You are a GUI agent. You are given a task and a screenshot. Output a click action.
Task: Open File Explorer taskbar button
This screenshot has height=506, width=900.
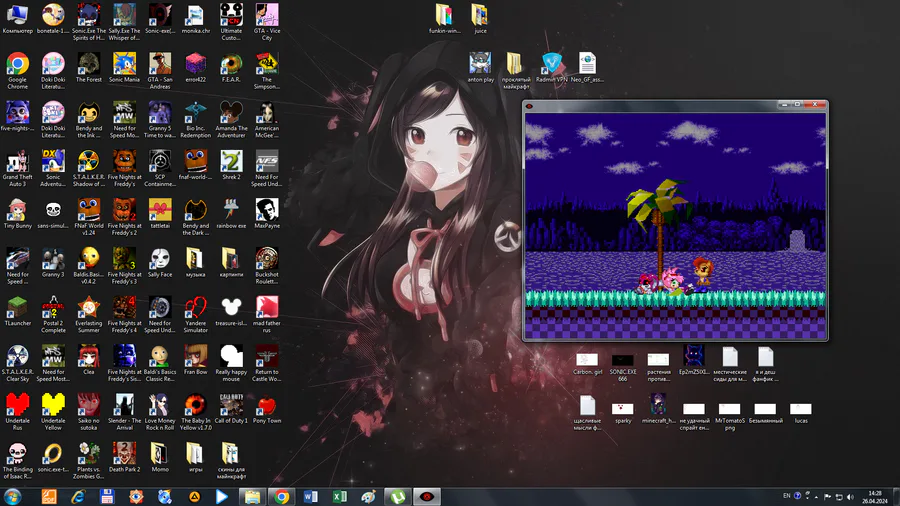coord(252,497)
